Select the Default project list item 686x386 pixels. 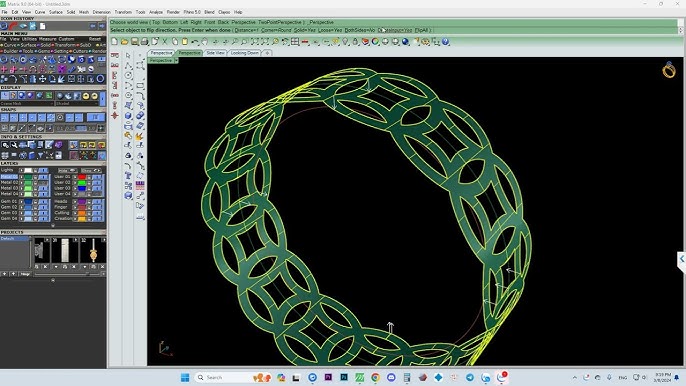click(x=15, y=239)
